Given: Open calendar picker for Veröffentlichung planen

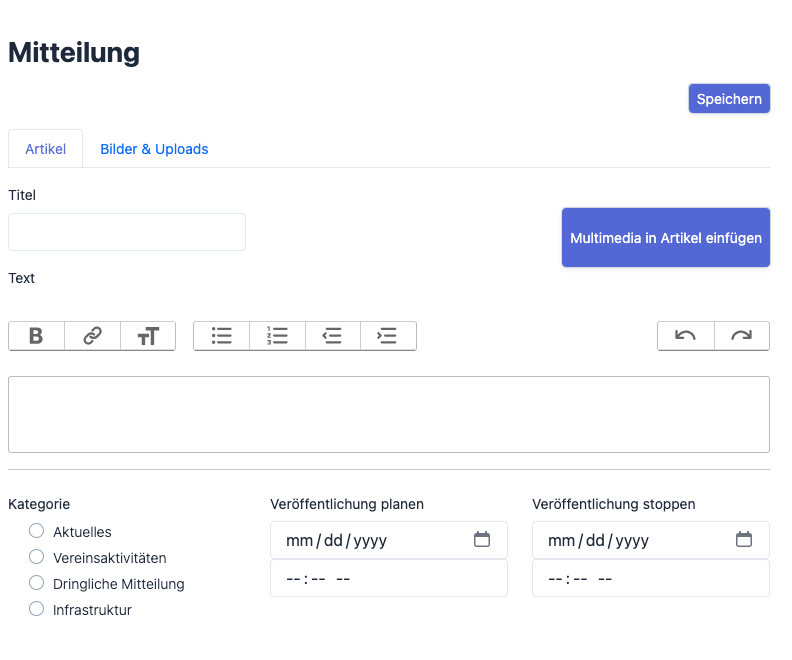Looking at the screenshot, I should point(482,540).
